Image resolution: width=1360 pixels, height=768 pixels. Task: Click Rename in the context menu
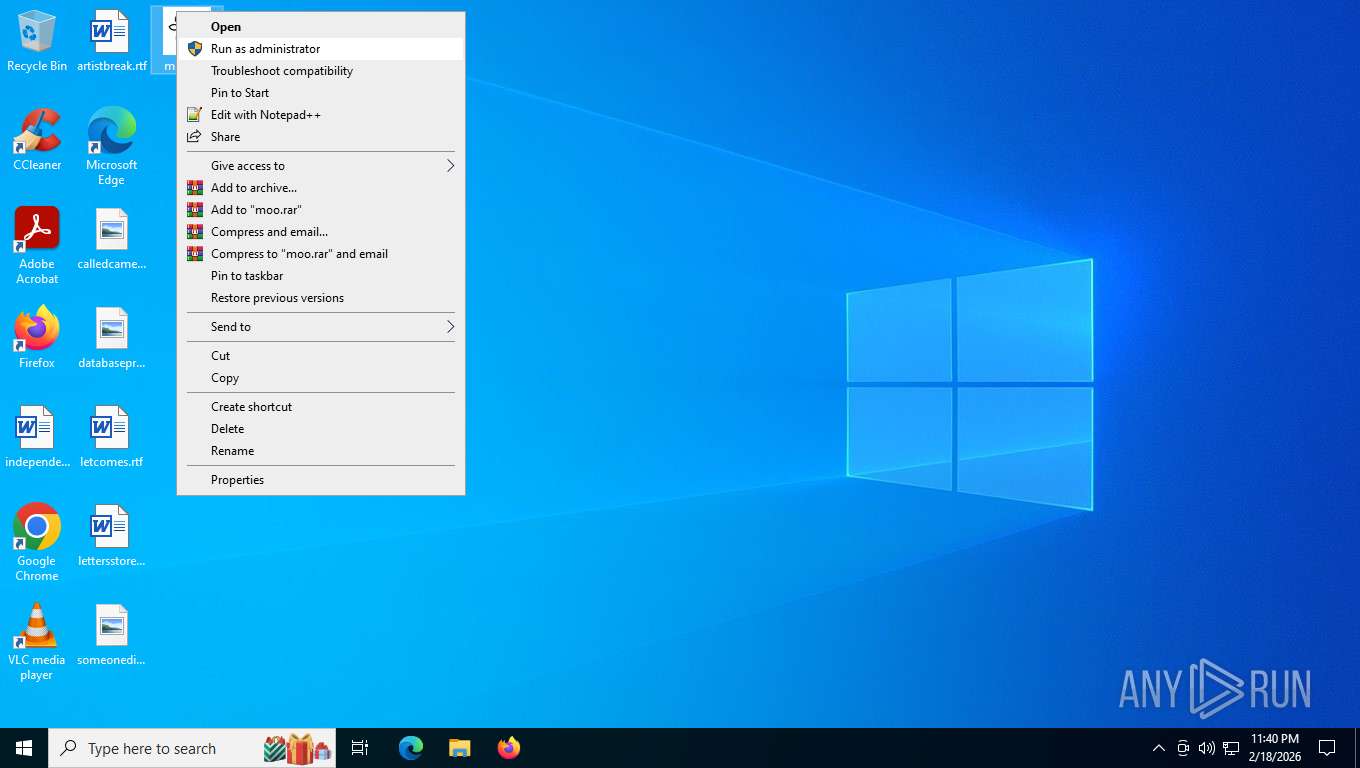321,451
